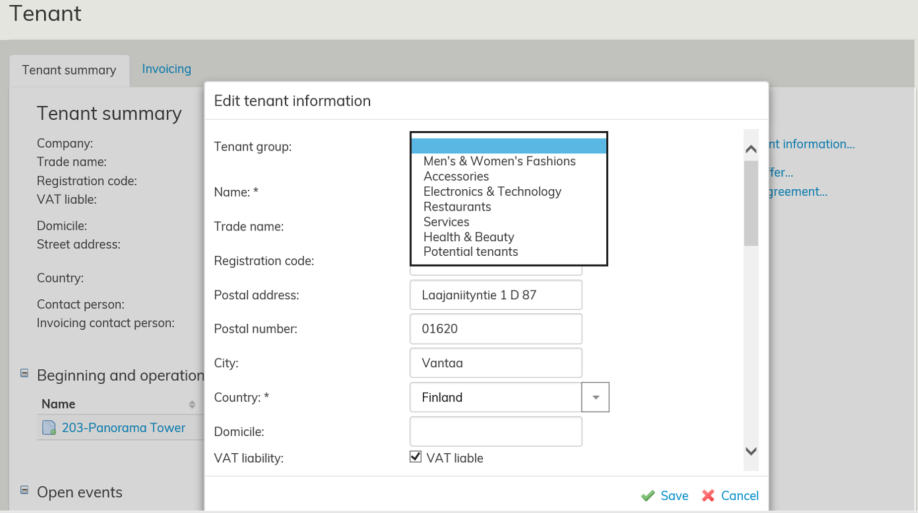Image resolution: width=918 pixels, height=513 pixels.
Task: Click the City field containing Vantaa
Action: pyautogui.click(x=495, y=363)
